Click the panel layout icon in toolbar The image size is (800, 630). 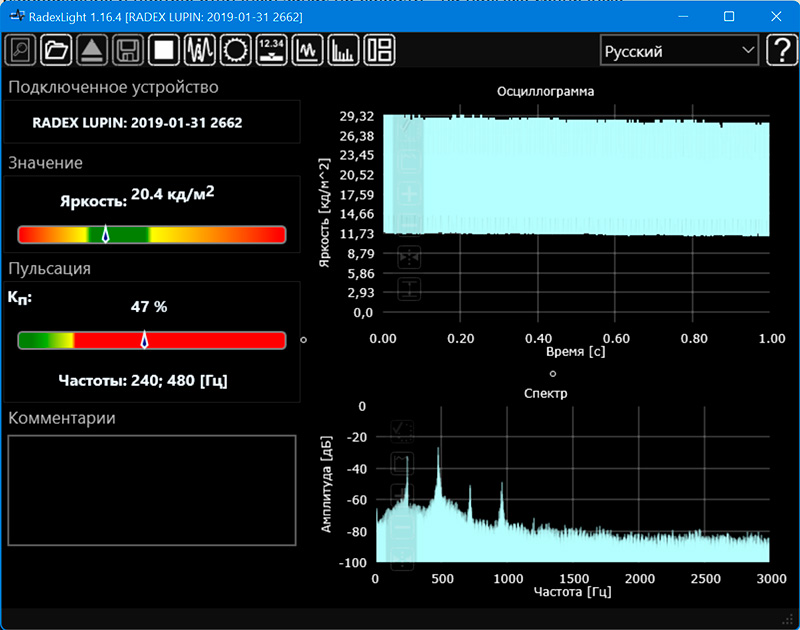(379, 49)
